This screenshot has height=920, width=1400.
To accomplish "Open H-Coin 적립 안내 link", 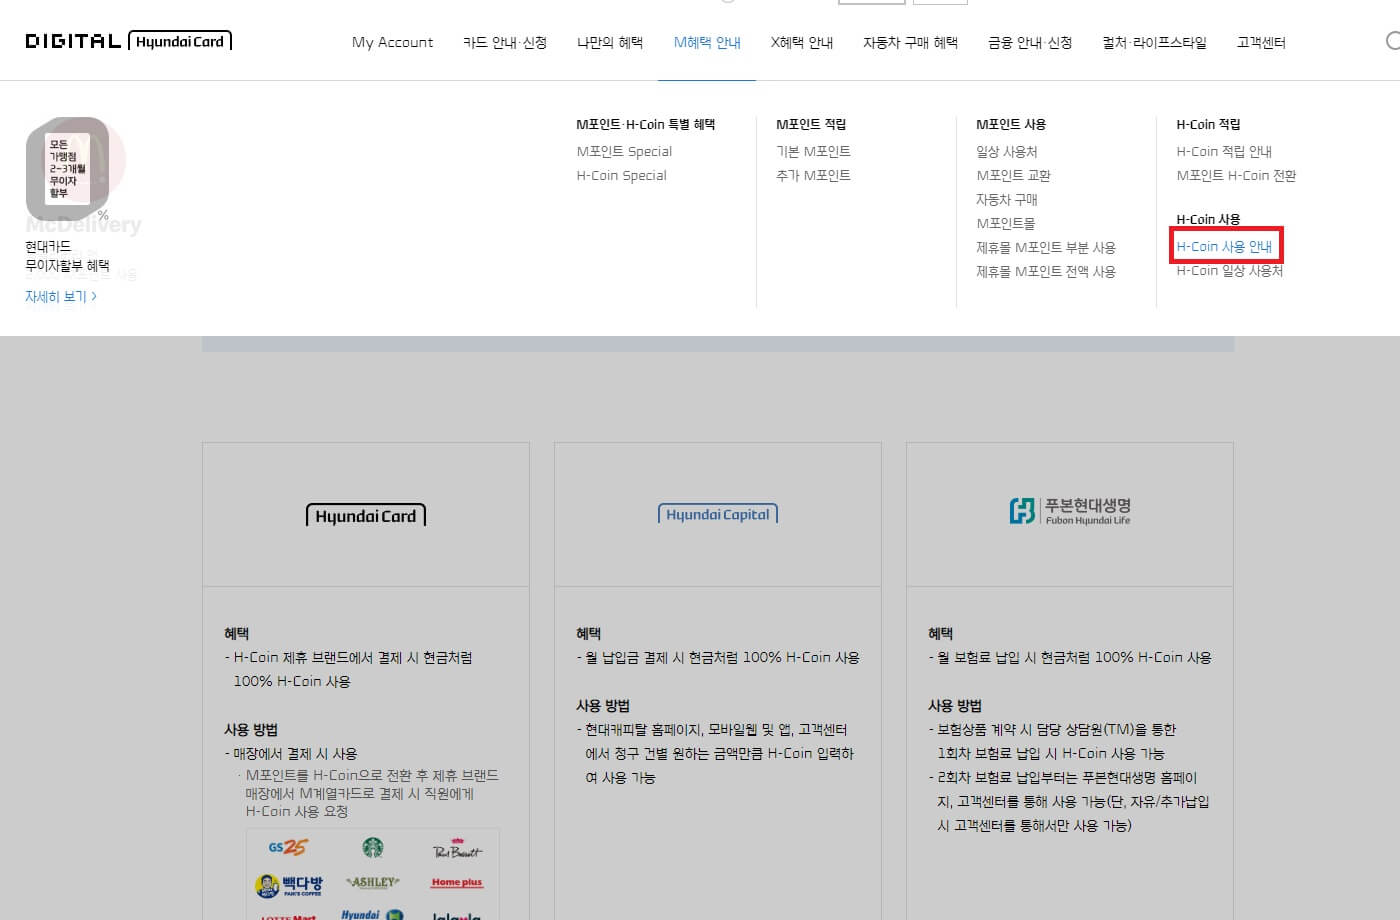I will 1224,151.
